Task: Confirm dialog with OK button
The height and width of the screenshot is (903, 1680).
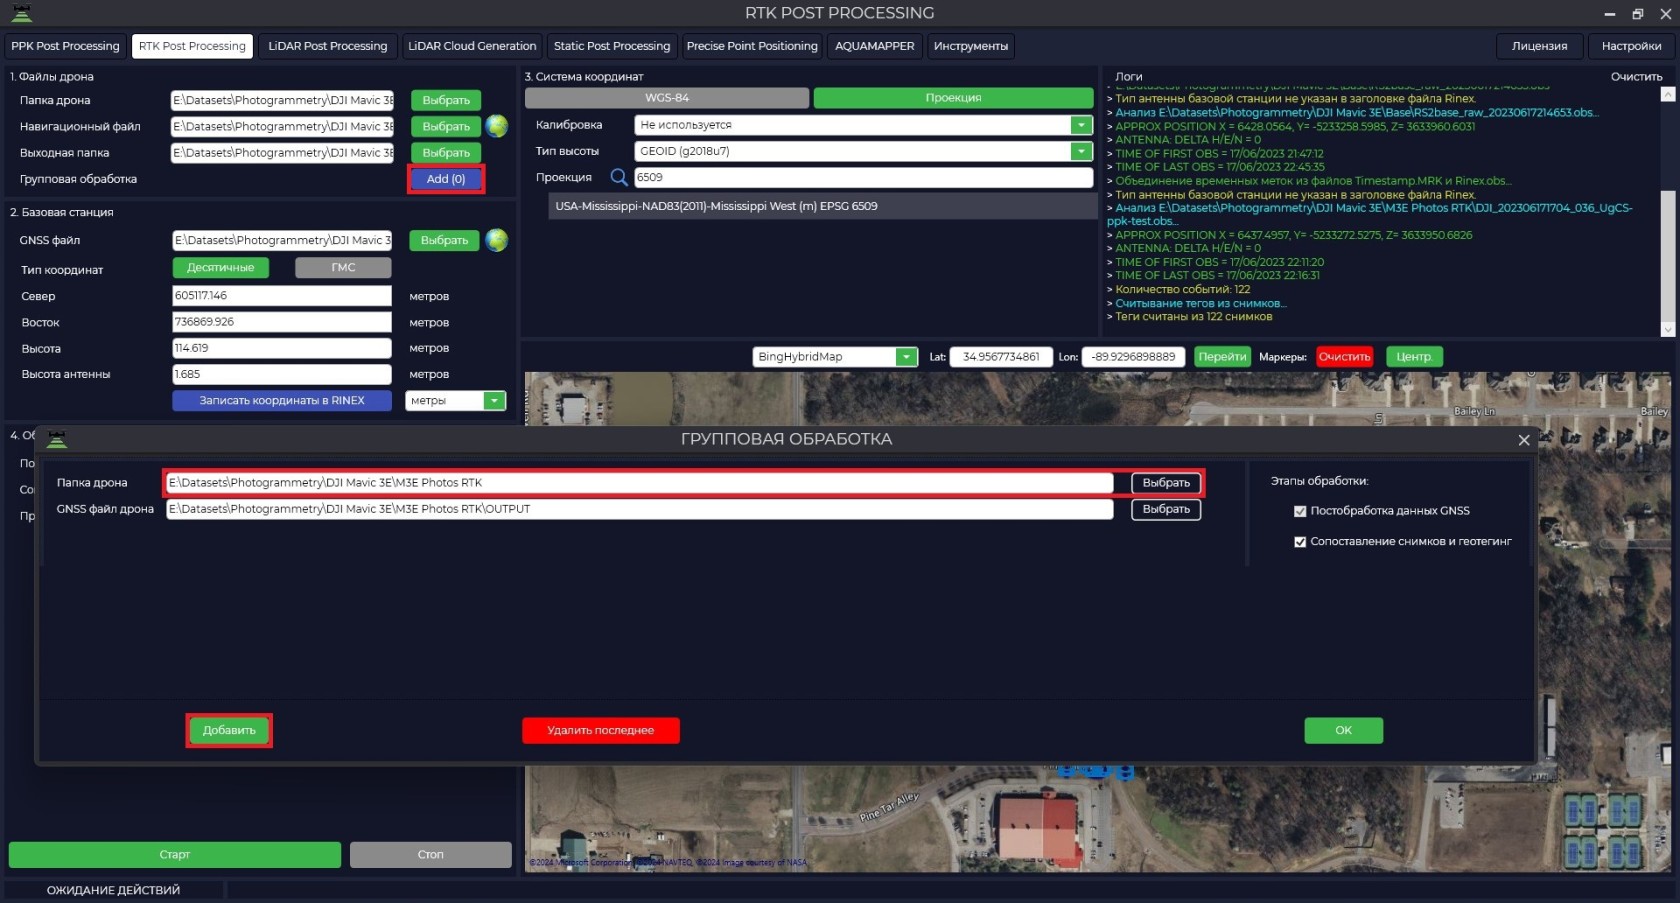Action: tap(1344, 730)
